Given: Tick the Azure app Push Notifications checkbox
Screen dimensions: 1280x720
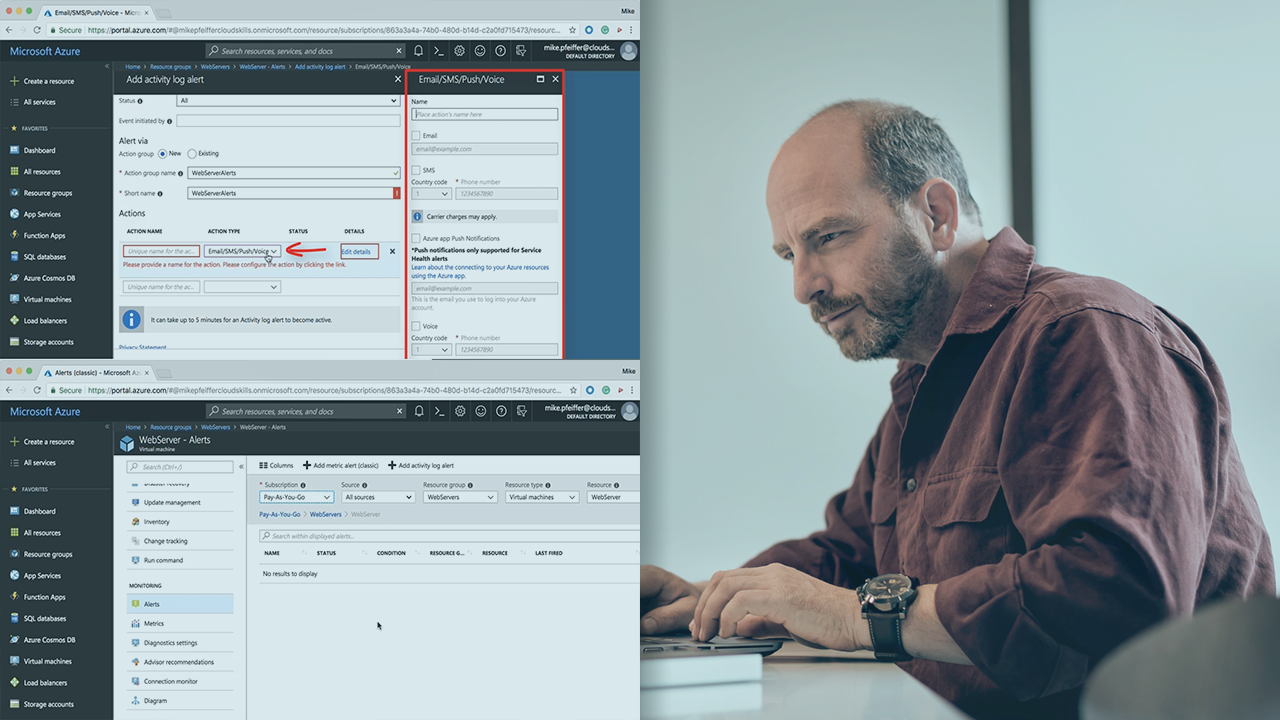Looking at the screenshot, I should [416, 238].
